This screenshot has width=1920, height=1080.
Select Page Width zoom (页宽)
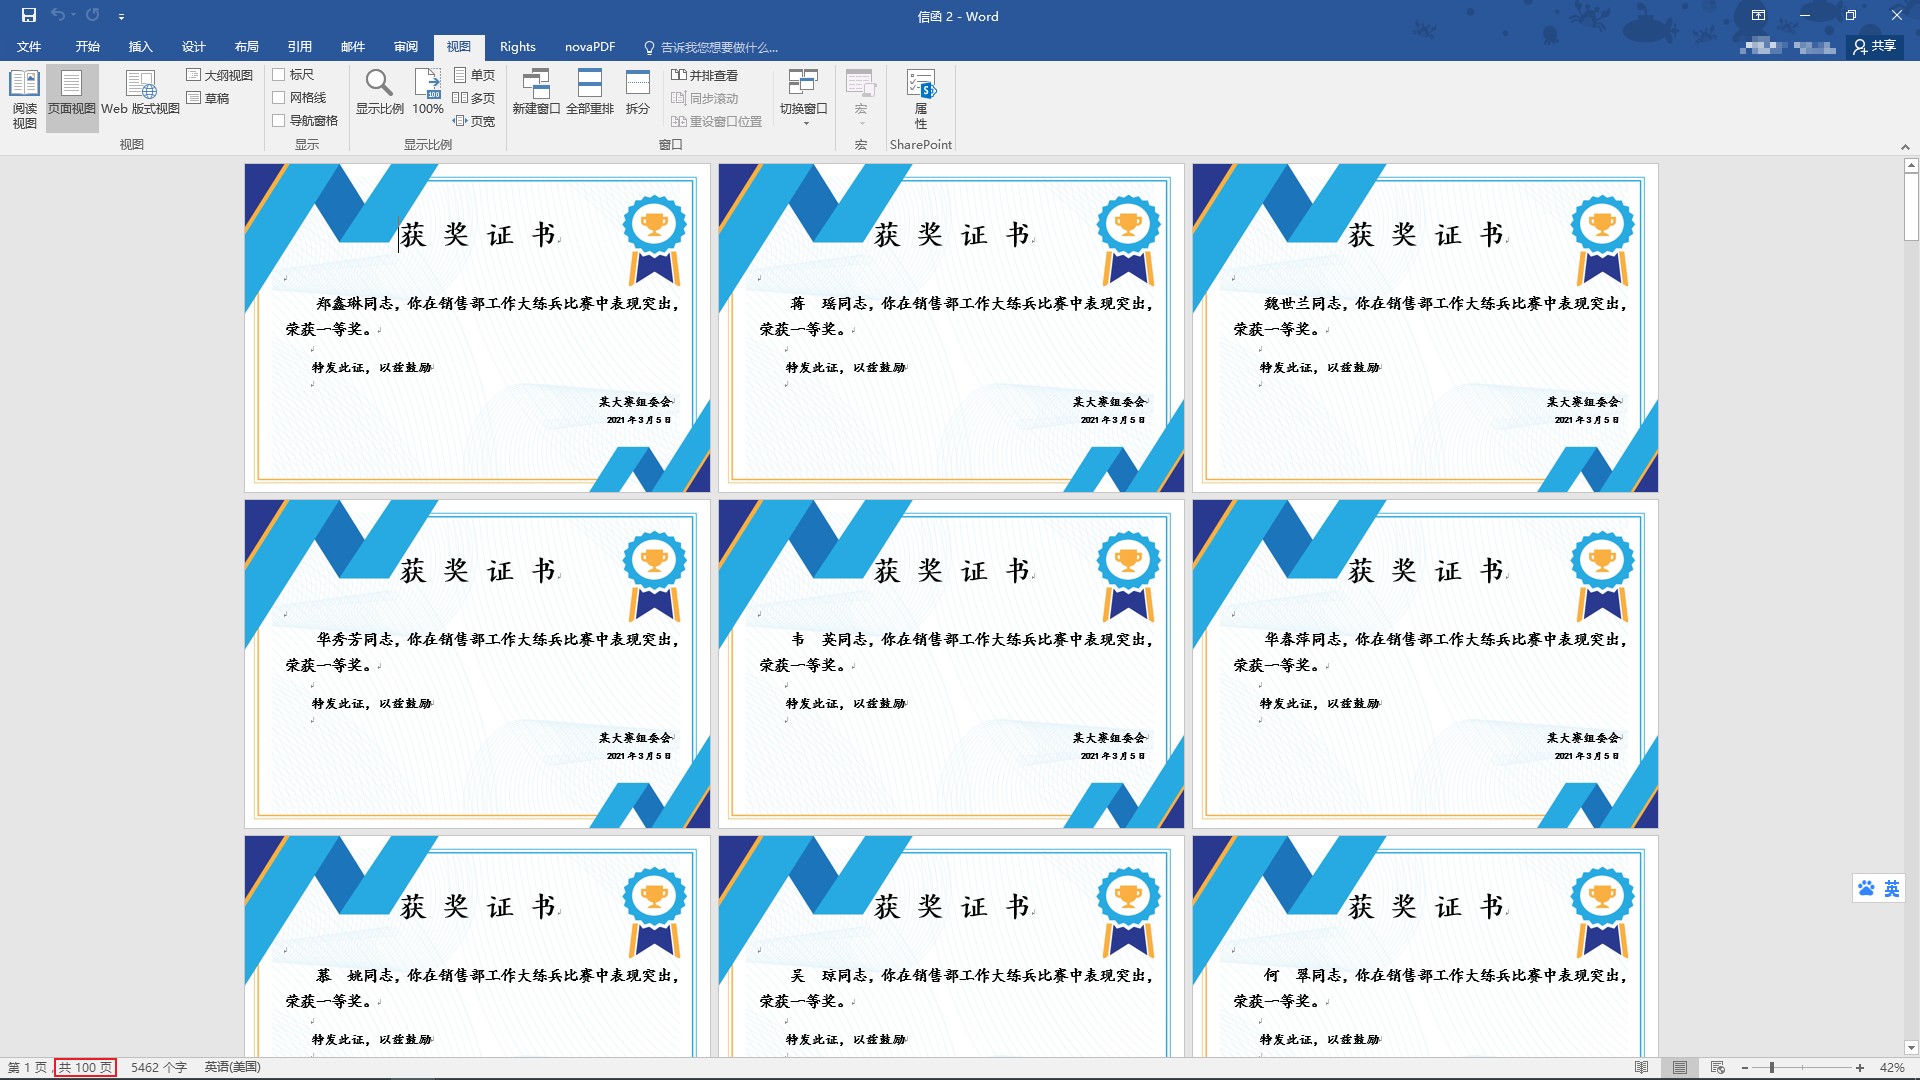pos(474,121)
